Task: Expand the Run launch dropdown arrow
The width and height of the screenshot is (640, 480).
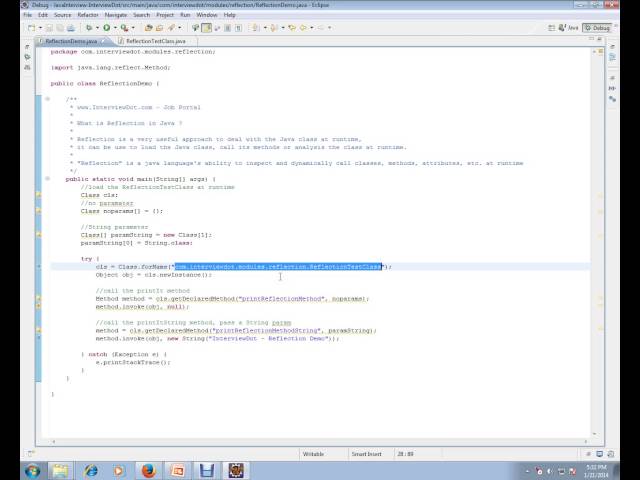Action: click(115, 28)
